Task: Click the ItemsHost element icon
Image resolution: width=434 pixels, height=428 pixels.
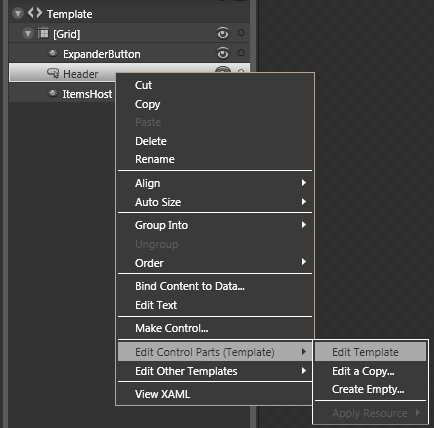Action: click(53, 93)
